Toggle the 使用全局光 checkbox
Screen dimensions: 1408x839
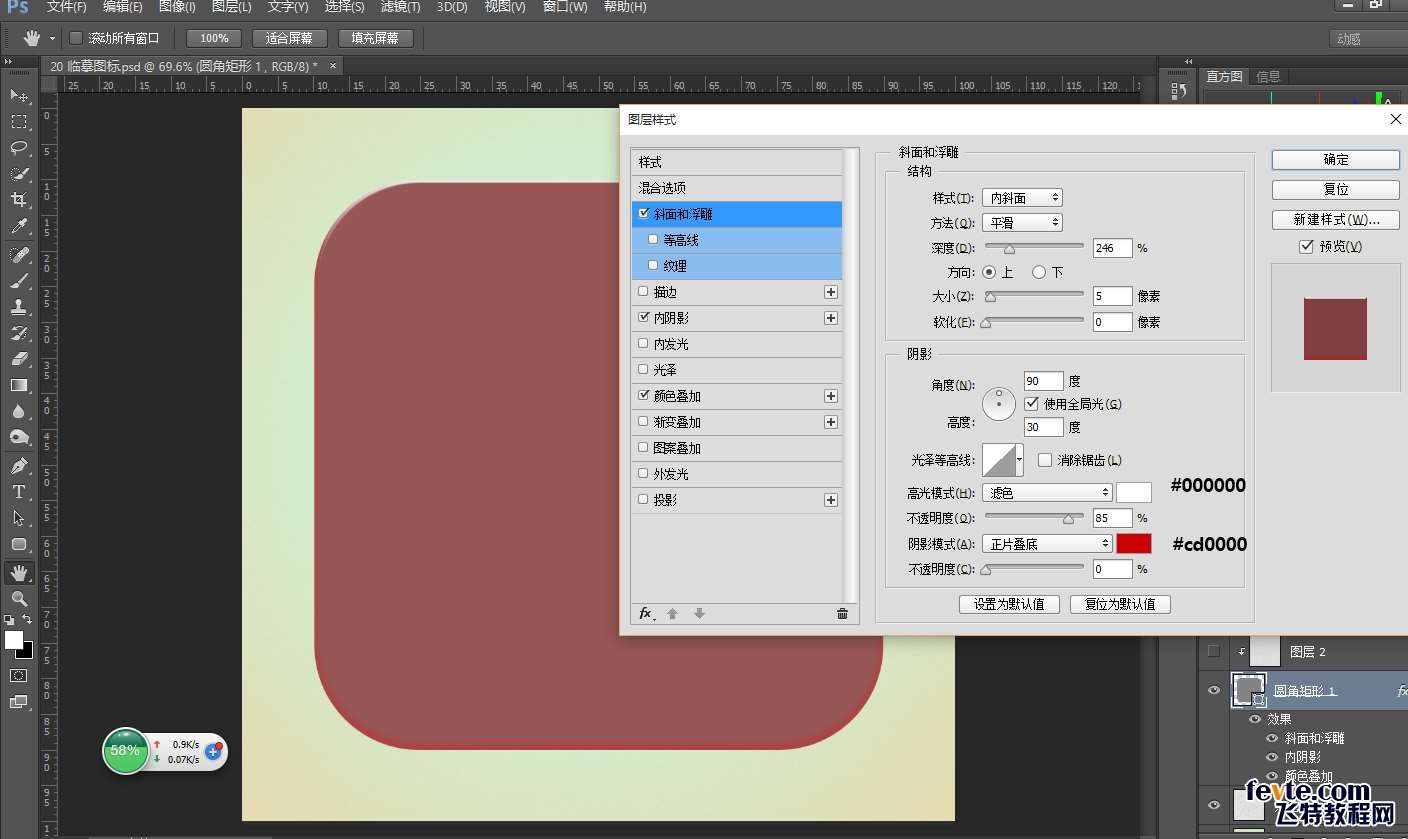tap(1032, 404)
